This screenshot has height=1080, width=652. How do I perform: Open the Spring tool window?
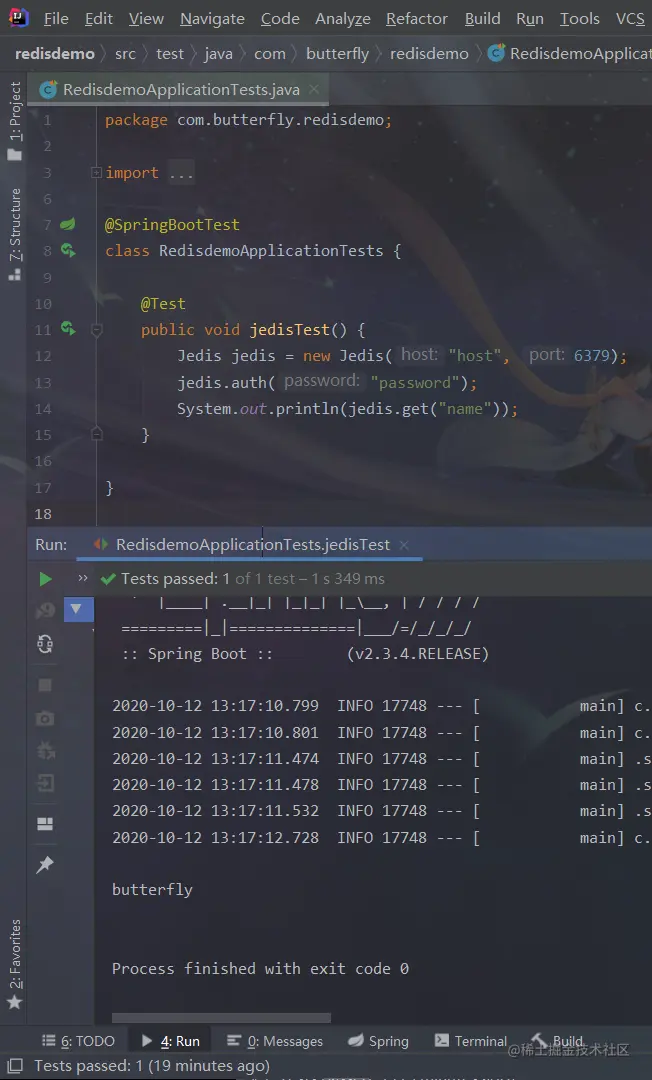click(x=378, y=1041)
